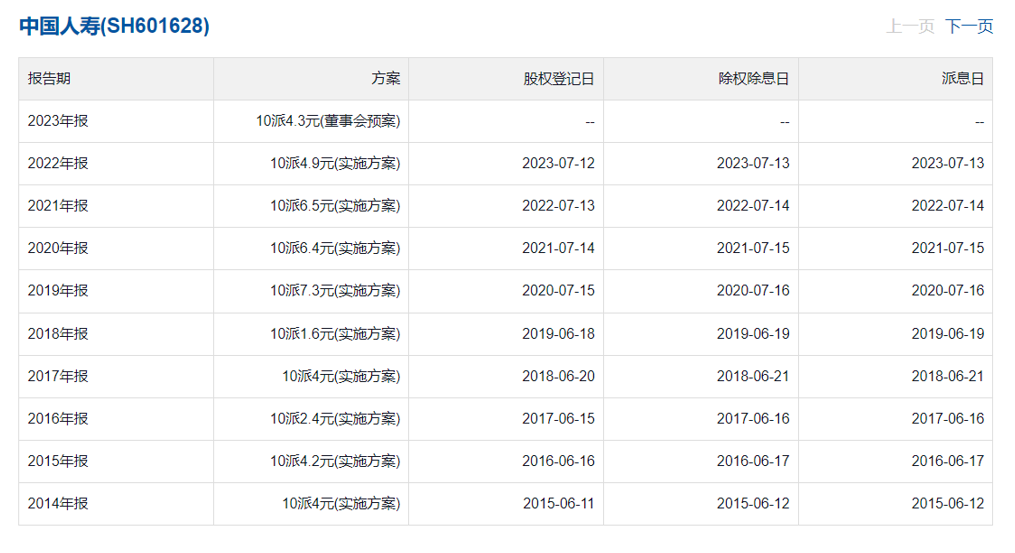1015x553 pixels.
Task: Select the 2017年报 report period cell
Action: (x=58, y=376)
